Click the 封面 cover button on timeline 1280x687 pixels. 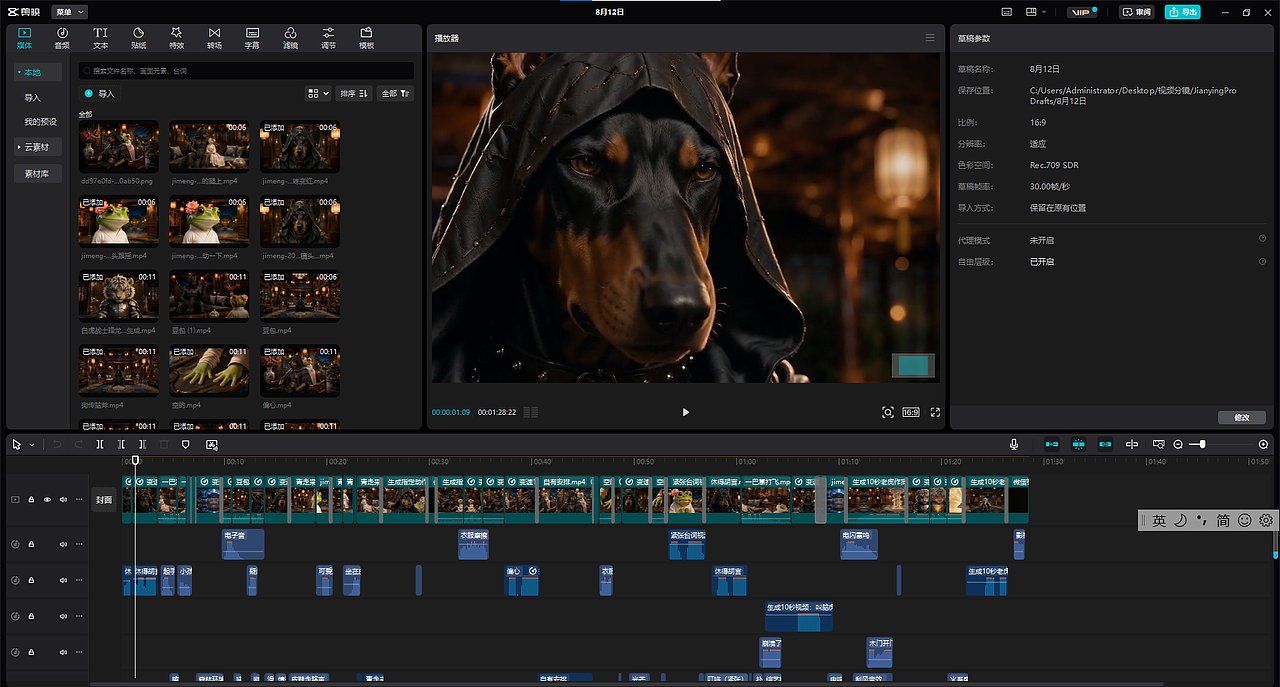tap(104, 499)
